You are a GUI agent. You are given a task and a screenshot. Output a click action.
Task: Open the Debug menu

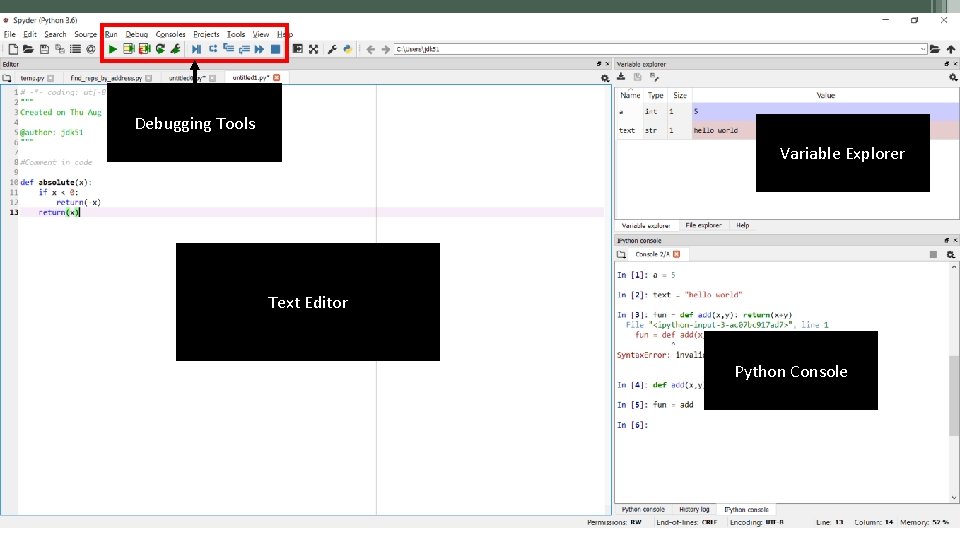(x=137, y=34)
